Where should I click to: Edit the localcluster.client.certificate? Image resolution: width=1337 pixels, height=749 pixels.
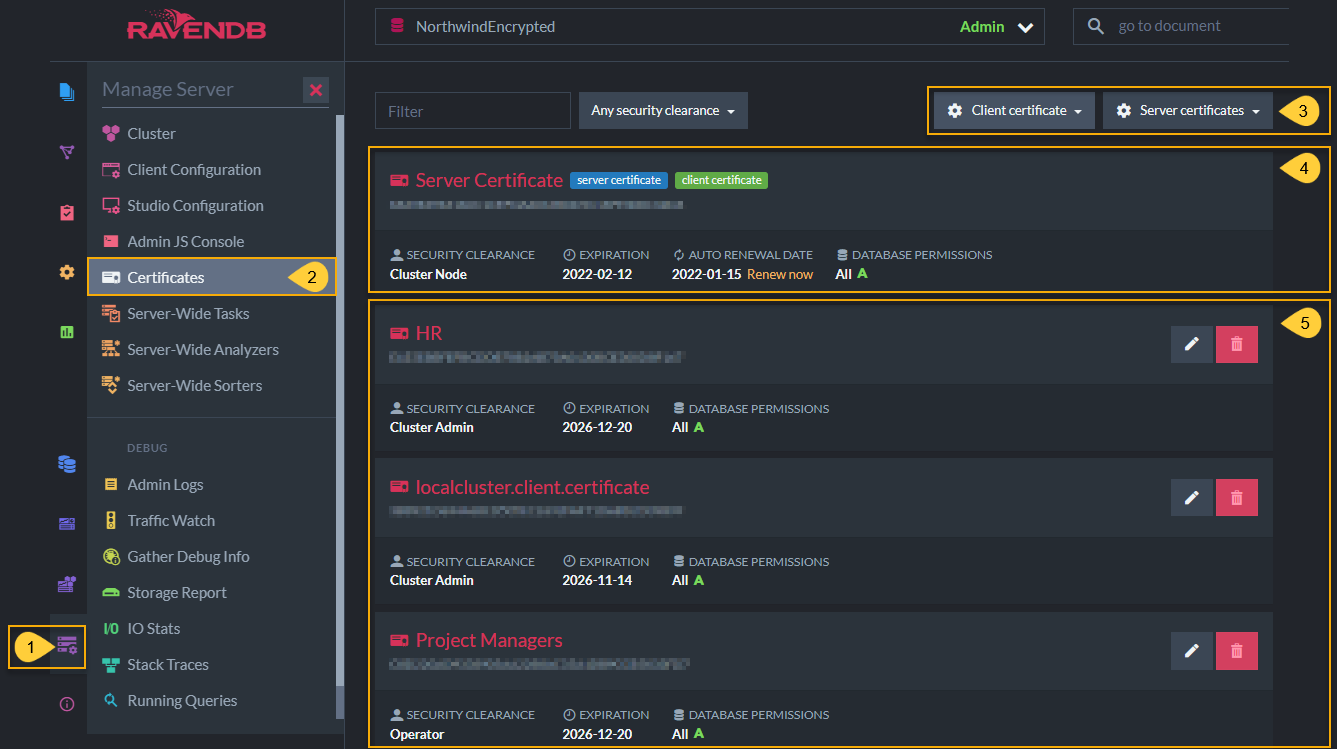click(x=1192, y=497)
